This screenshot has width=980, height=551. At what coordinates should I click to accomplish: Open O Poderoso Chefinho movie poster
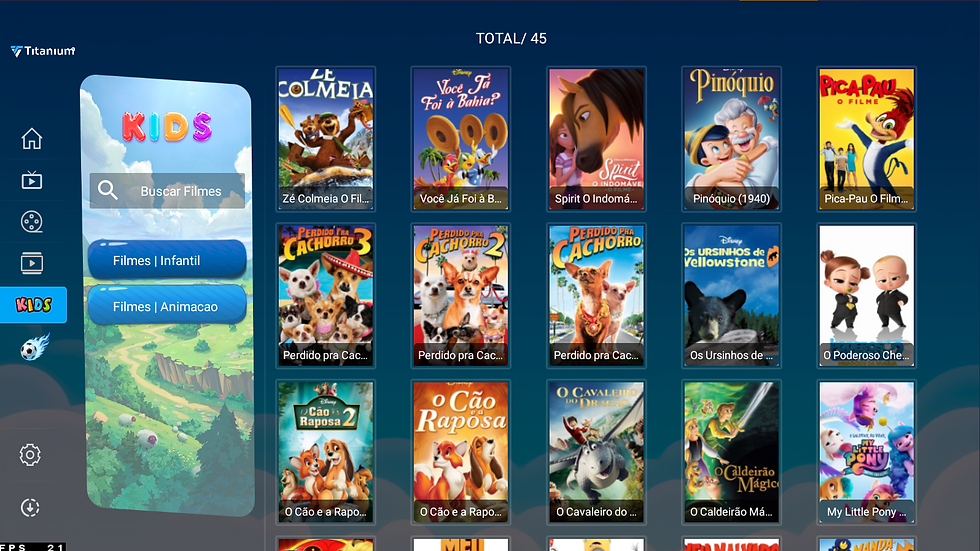point(866,295)
